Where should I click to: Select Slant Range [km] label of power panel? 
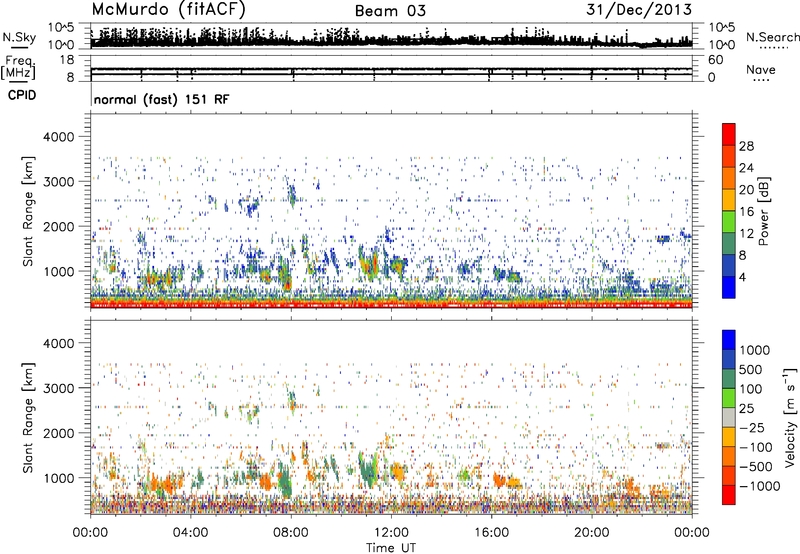pyautogui.click(x=28, y=211)
